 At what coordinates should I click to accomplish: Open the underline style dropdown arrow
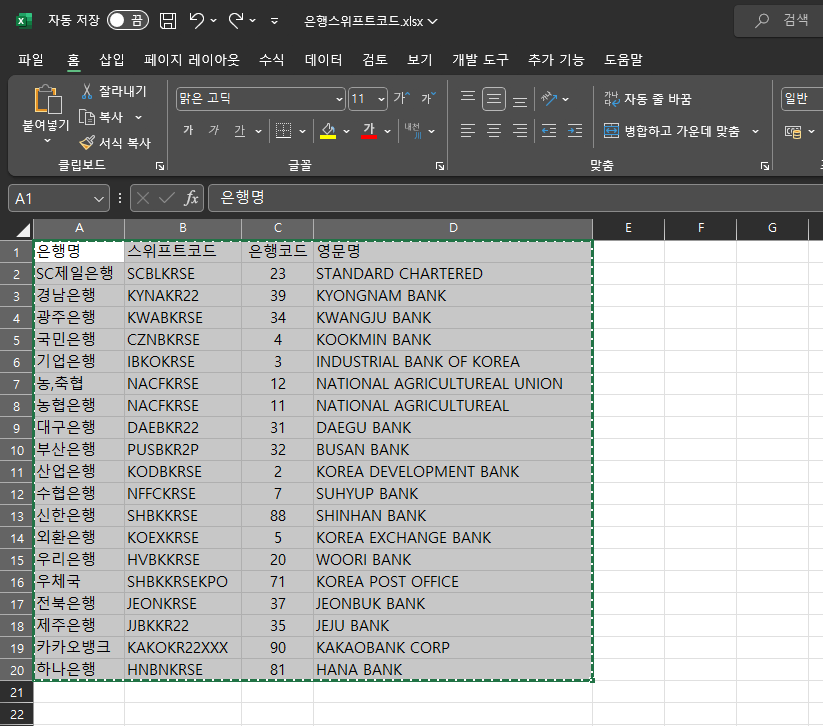[258, 131]
